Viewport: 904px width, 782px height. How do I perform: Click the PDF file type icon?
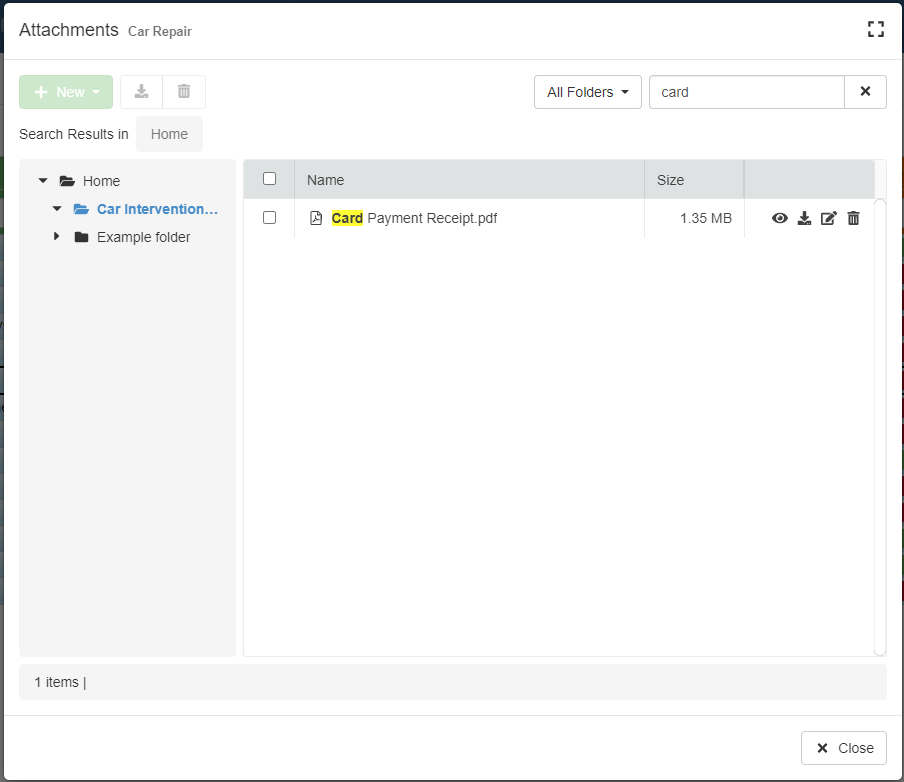click(x=316, y=218)
